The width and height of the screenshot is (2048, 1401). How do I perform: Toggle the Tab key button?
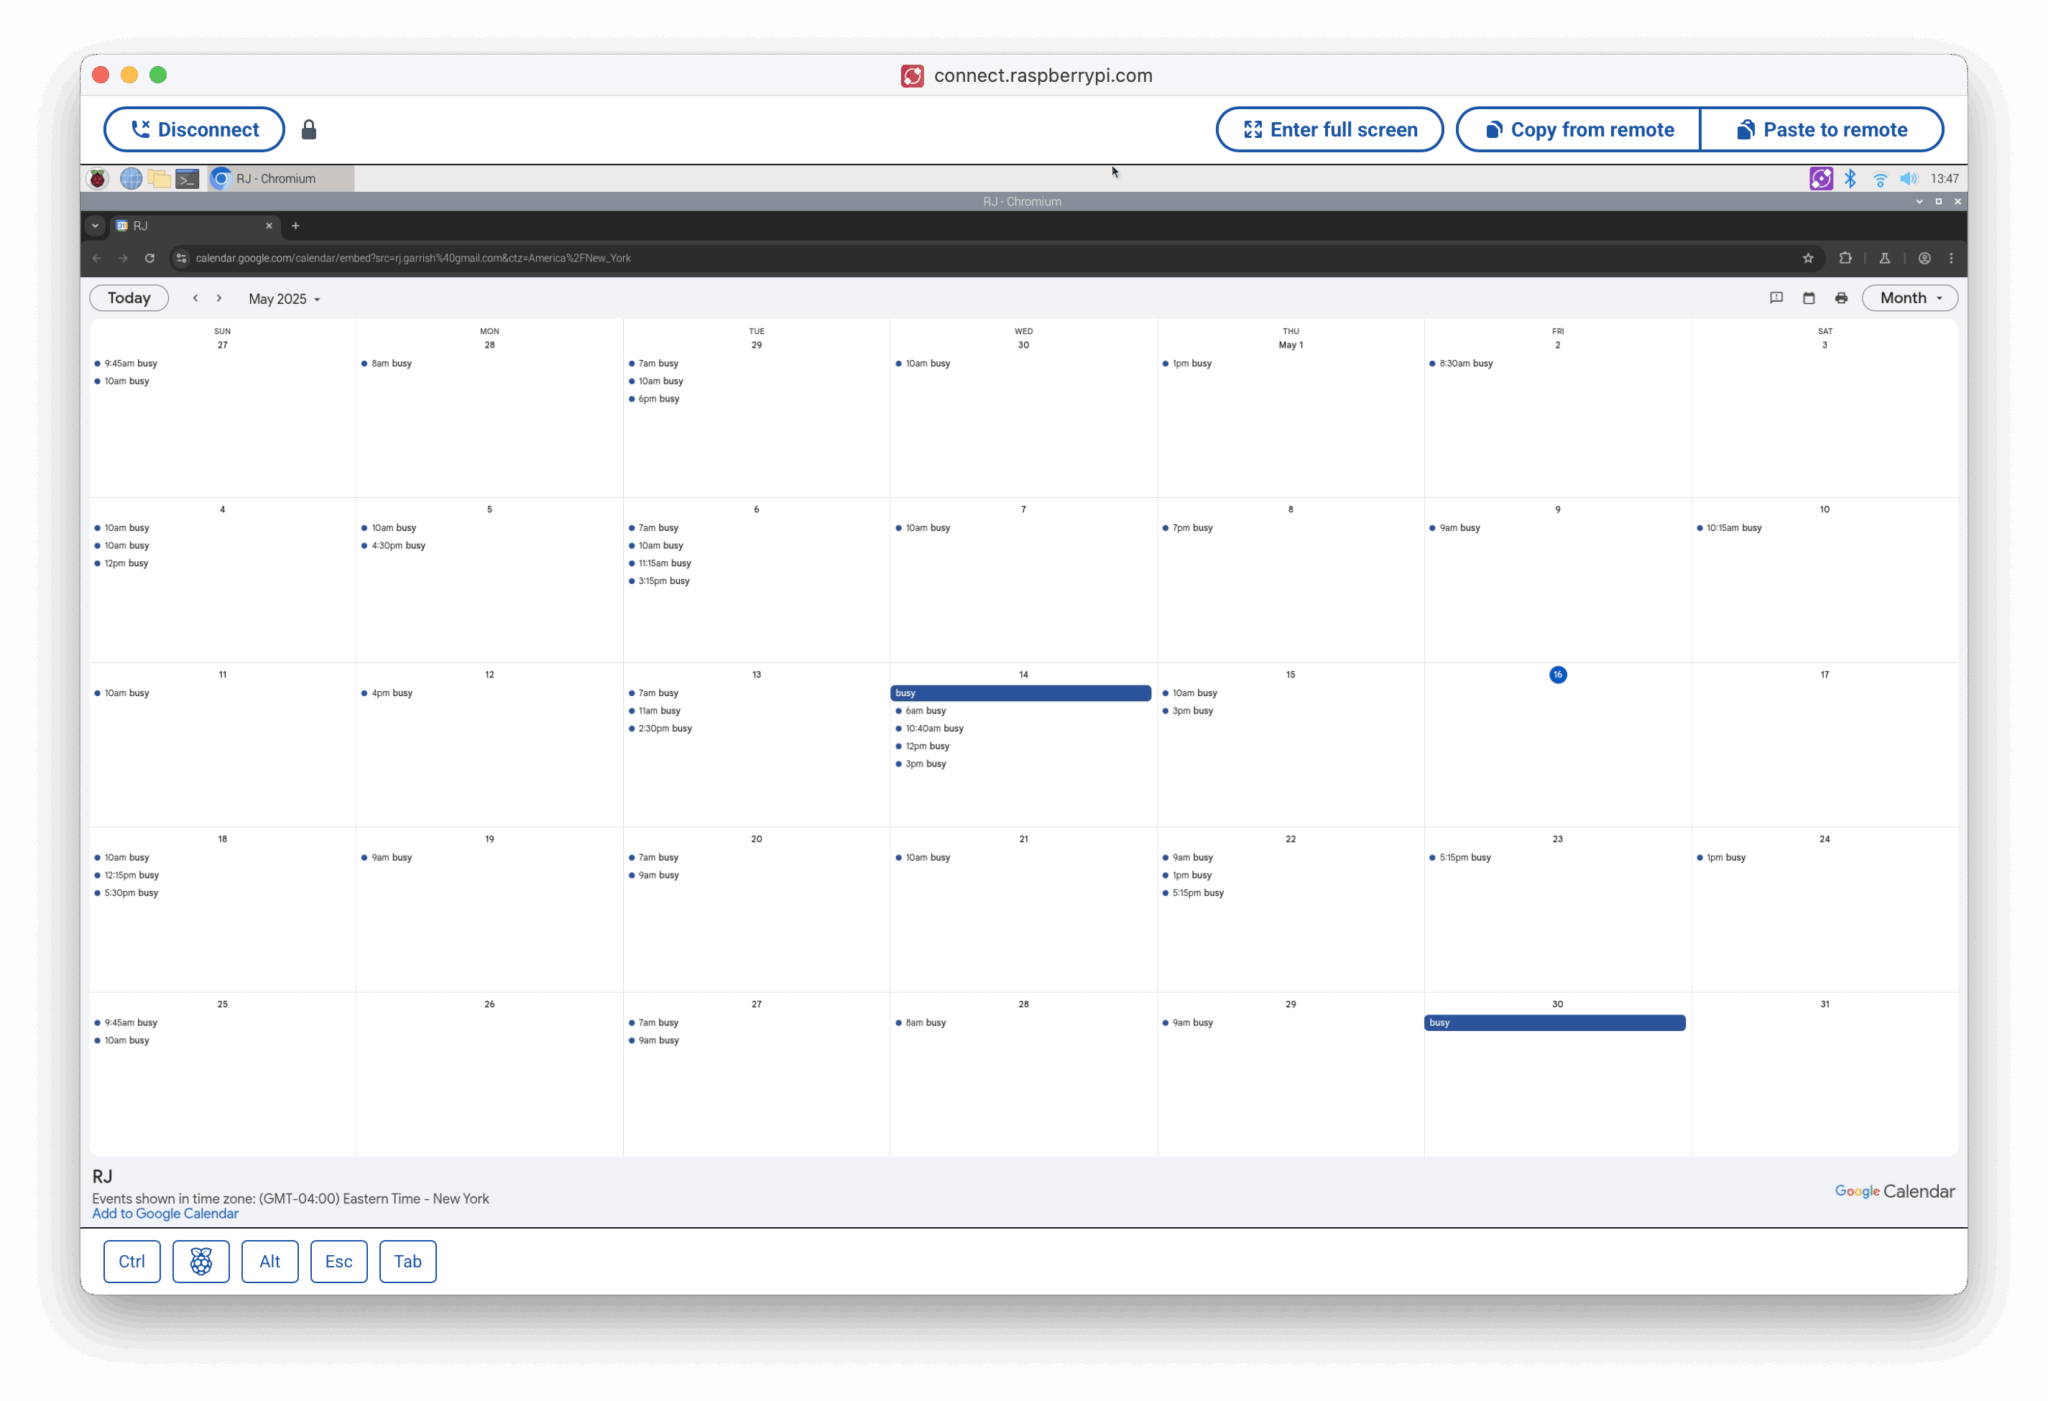(x=407, y=1261)
